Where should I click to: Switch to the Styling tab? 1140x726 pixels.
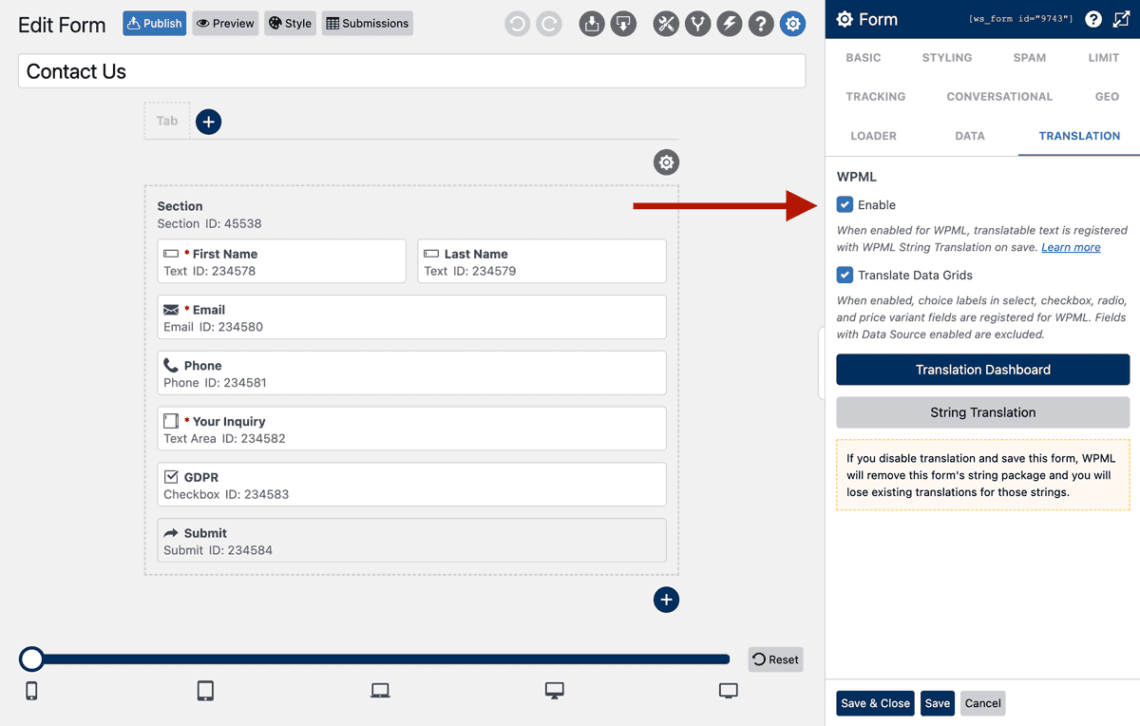pos(947,57)
